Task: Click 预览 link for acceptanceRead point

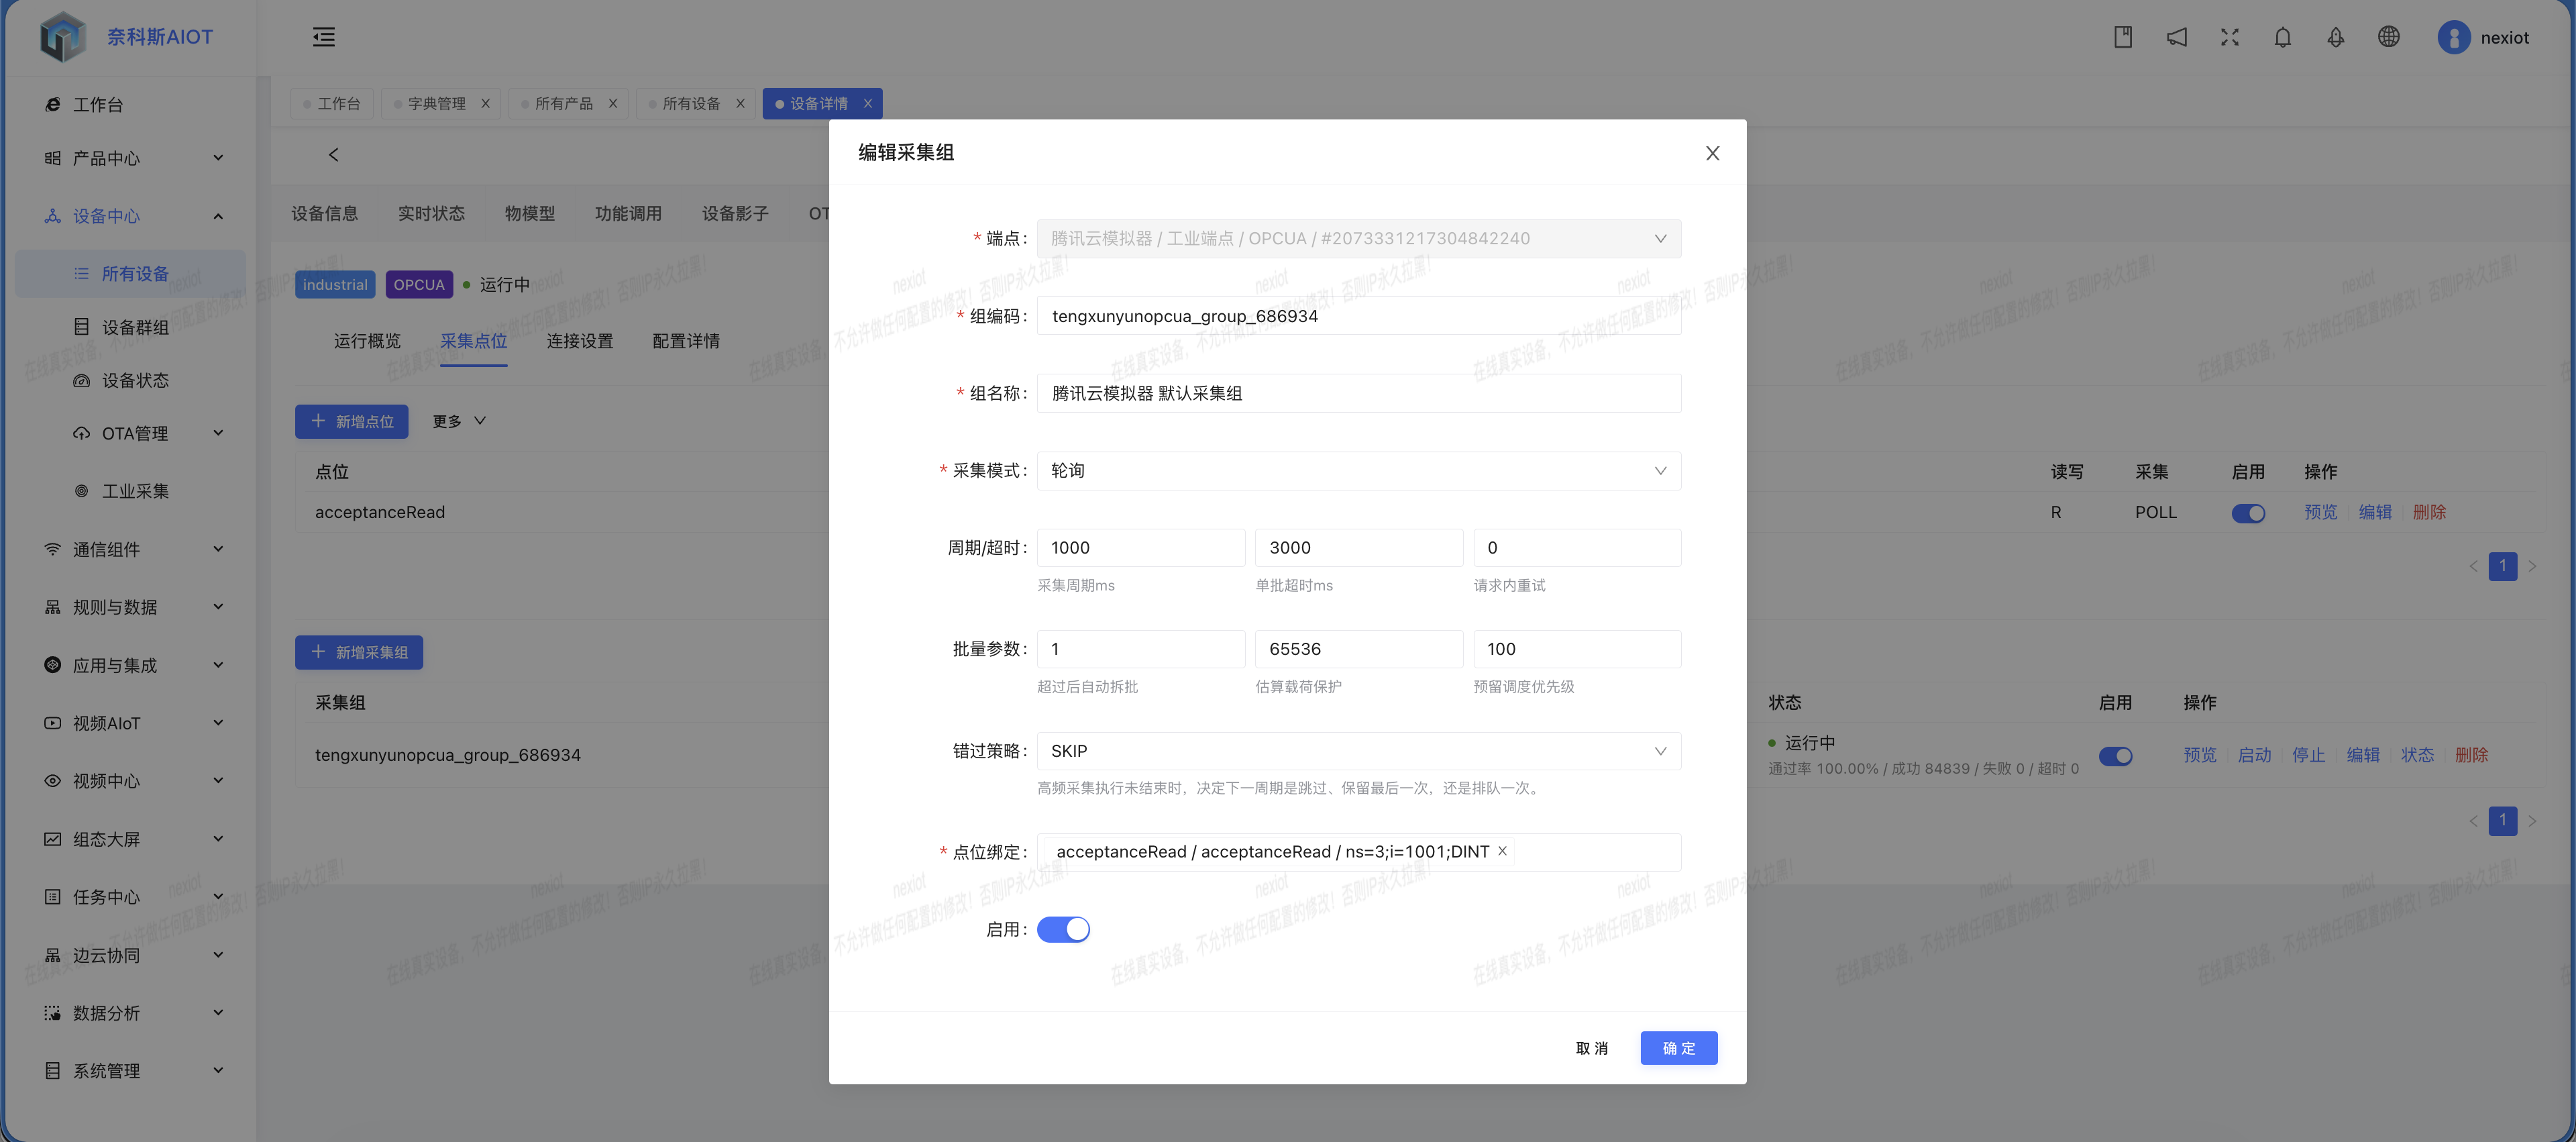Action: click(x=2320, y=513)
